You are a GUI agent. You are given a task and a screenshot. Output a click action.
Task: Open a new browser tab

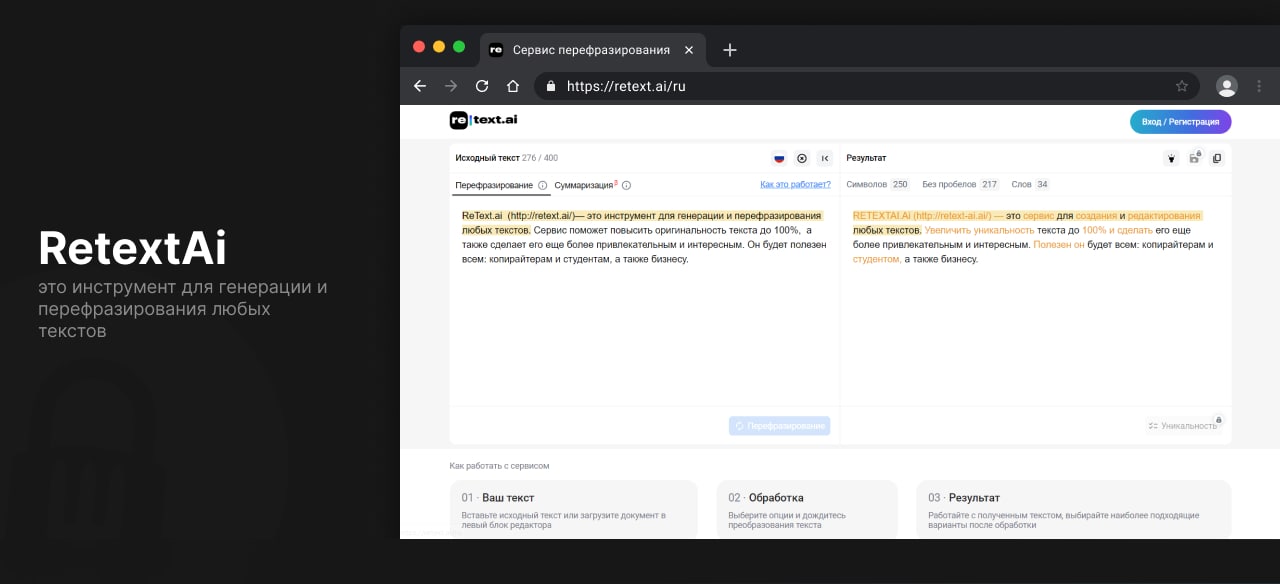(x=730, y=50)
